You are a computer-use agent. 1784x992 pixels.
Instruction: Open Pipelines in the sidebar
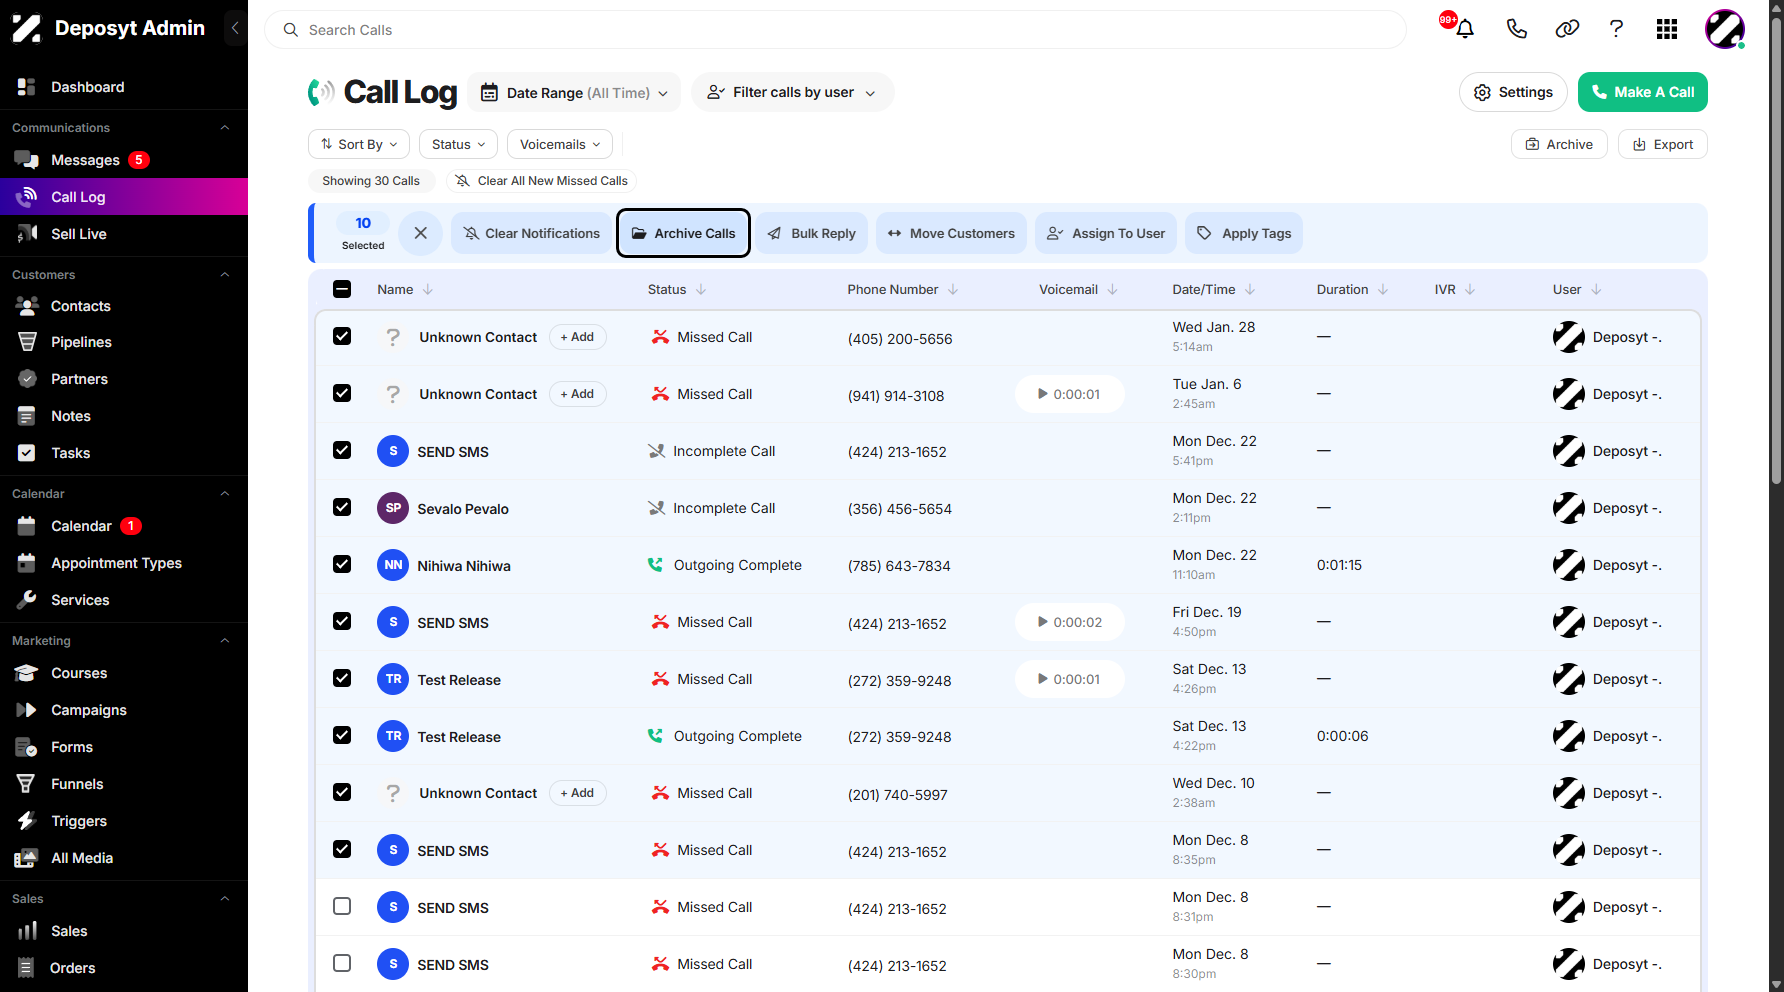coord(124,342)
